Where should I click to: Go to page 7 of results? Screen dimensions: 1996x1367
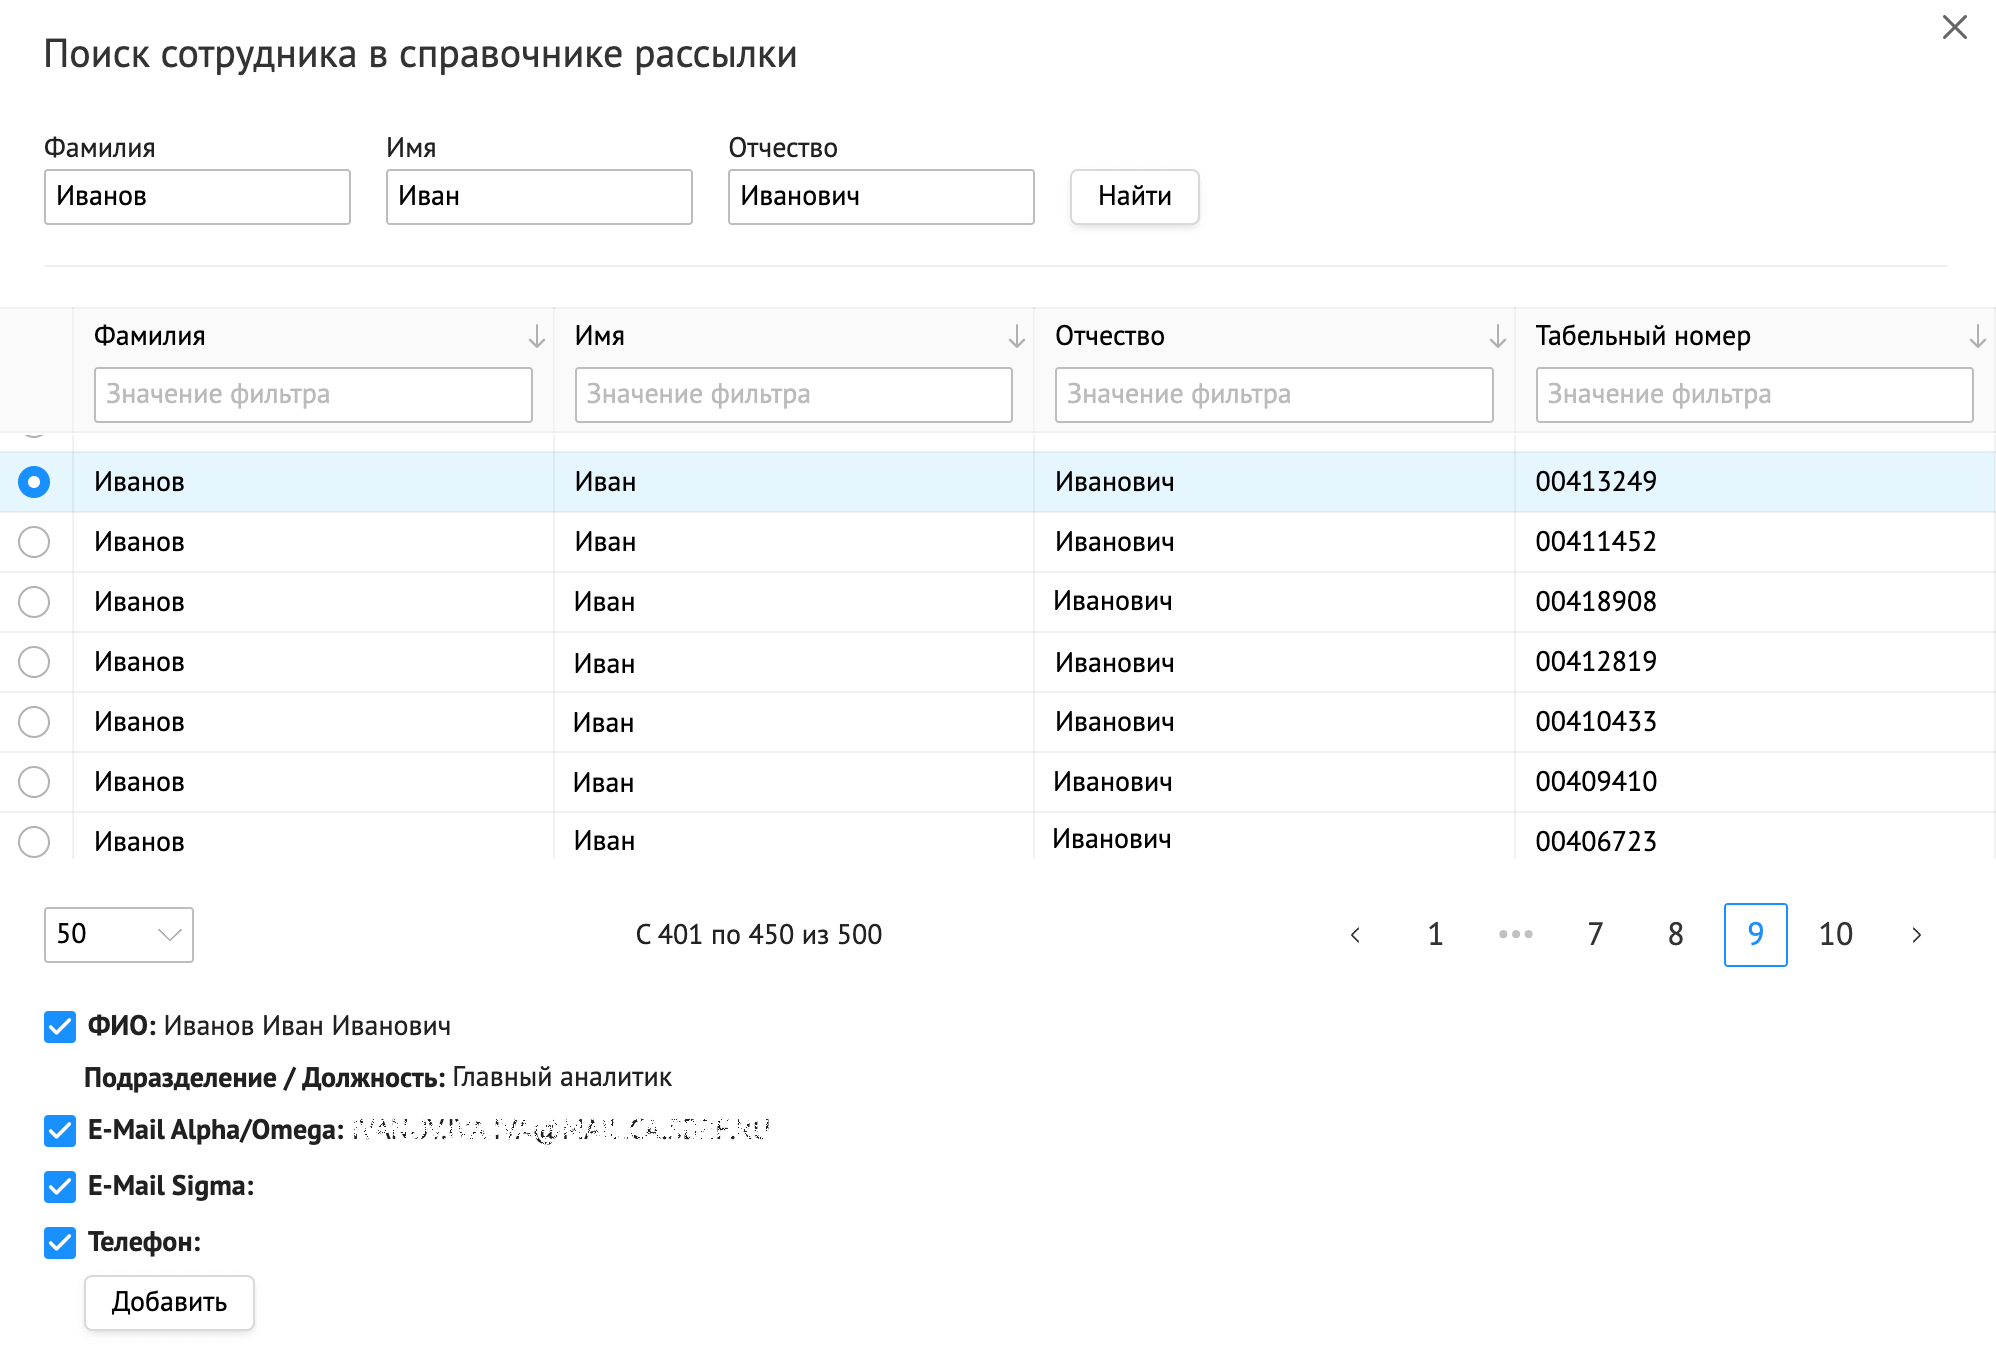click(1595, 935)
